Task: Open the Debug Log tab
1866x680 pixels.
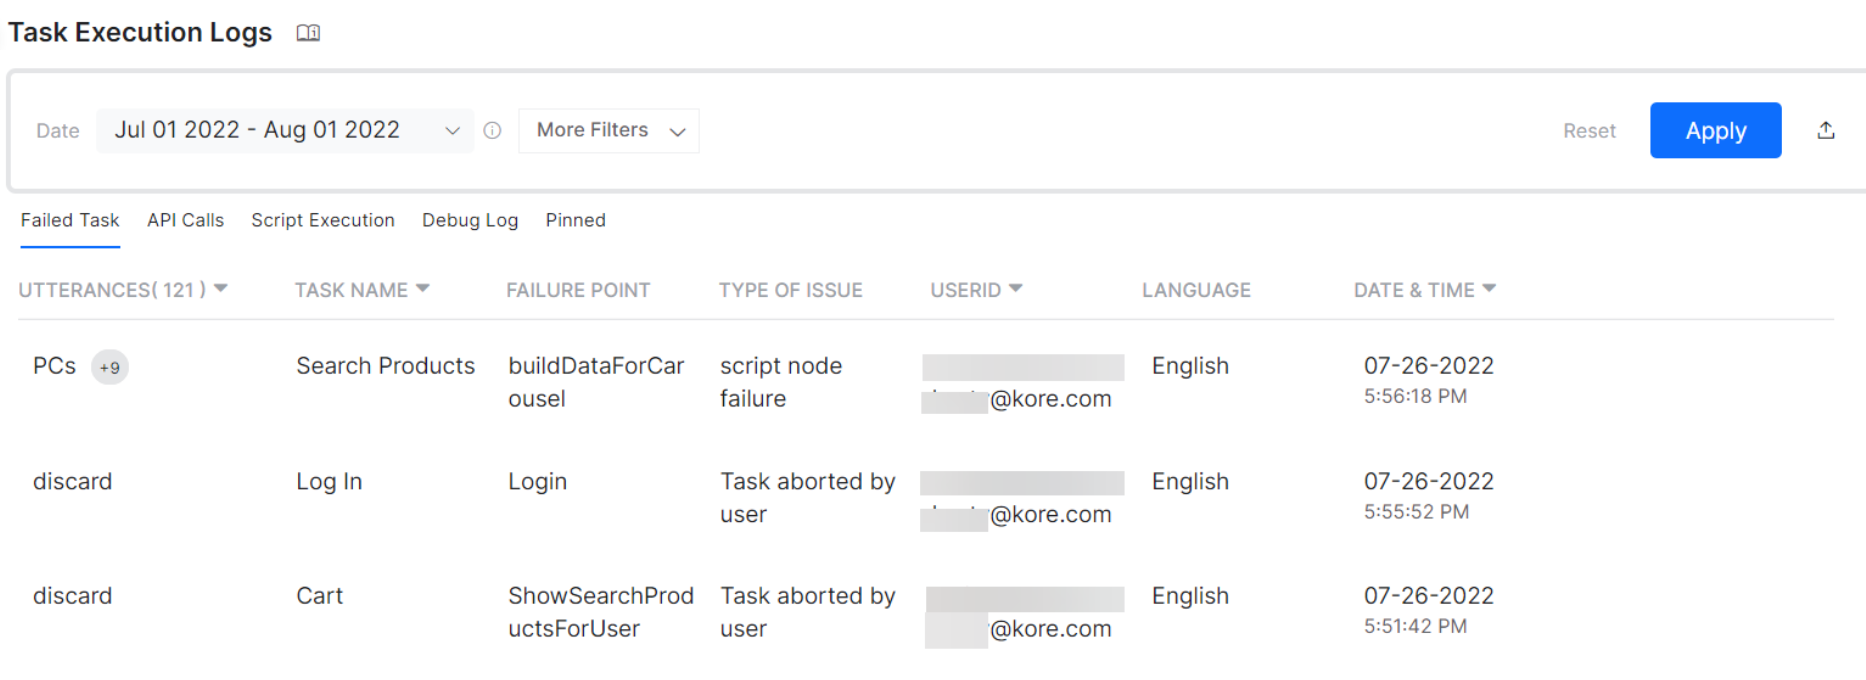Action: click(x=469, y=220)
